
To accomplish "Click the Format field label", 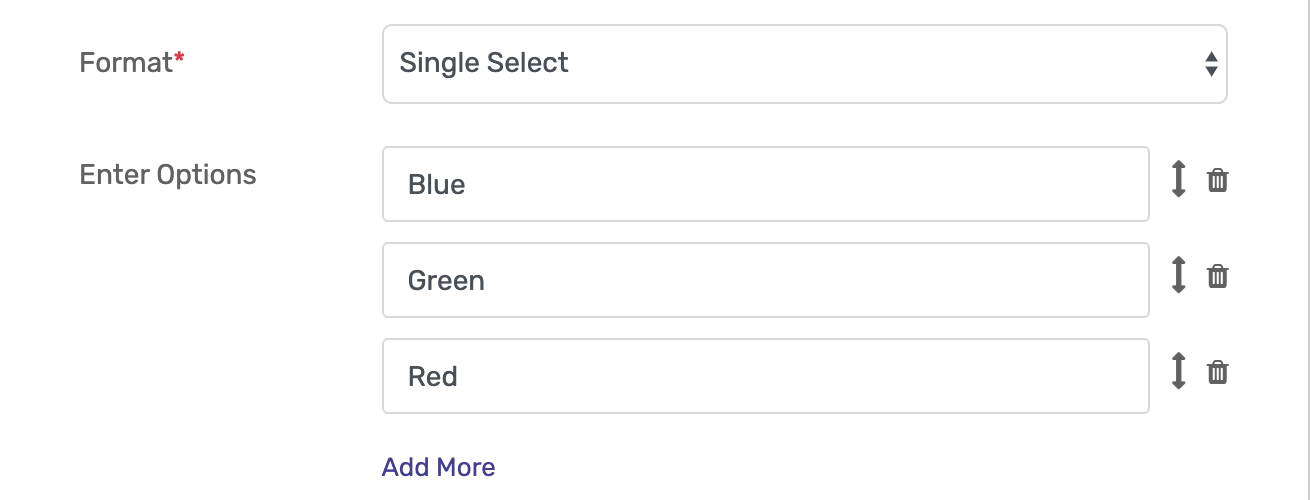I will coord(126,63).
